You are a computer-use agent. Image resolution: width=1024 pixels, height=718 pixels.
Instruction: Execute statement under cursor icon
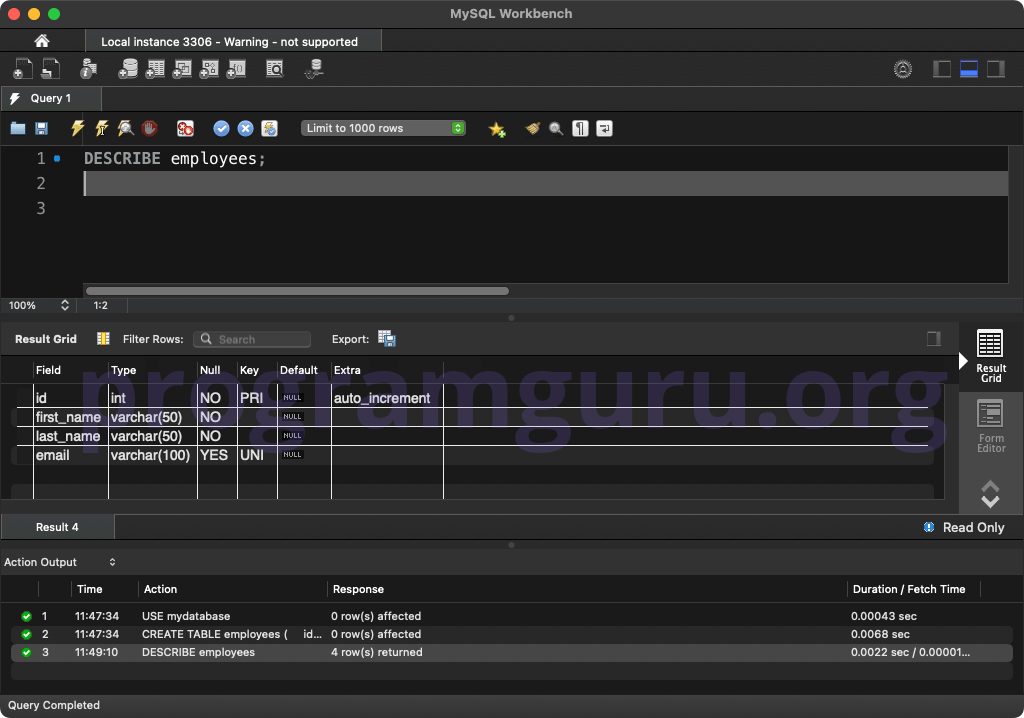coord(101,128)
